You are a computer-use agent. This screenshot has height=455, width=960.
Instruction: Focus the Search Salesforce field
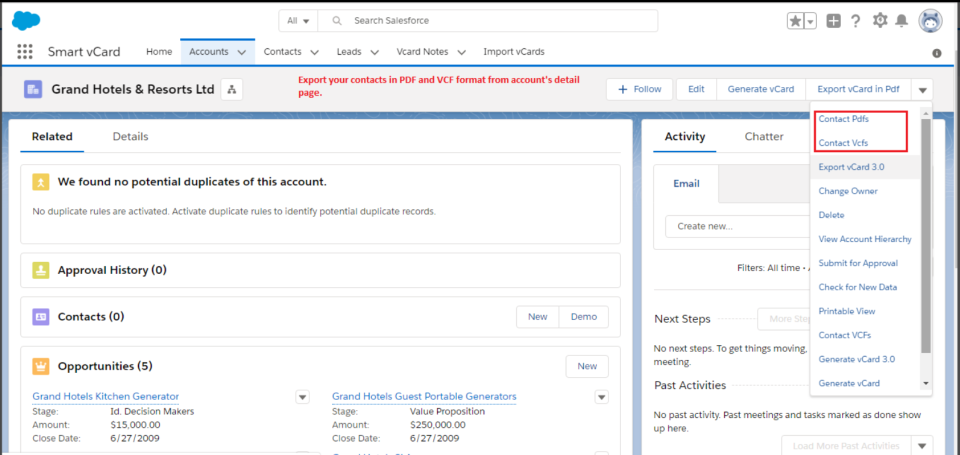[x=487, y=21]
